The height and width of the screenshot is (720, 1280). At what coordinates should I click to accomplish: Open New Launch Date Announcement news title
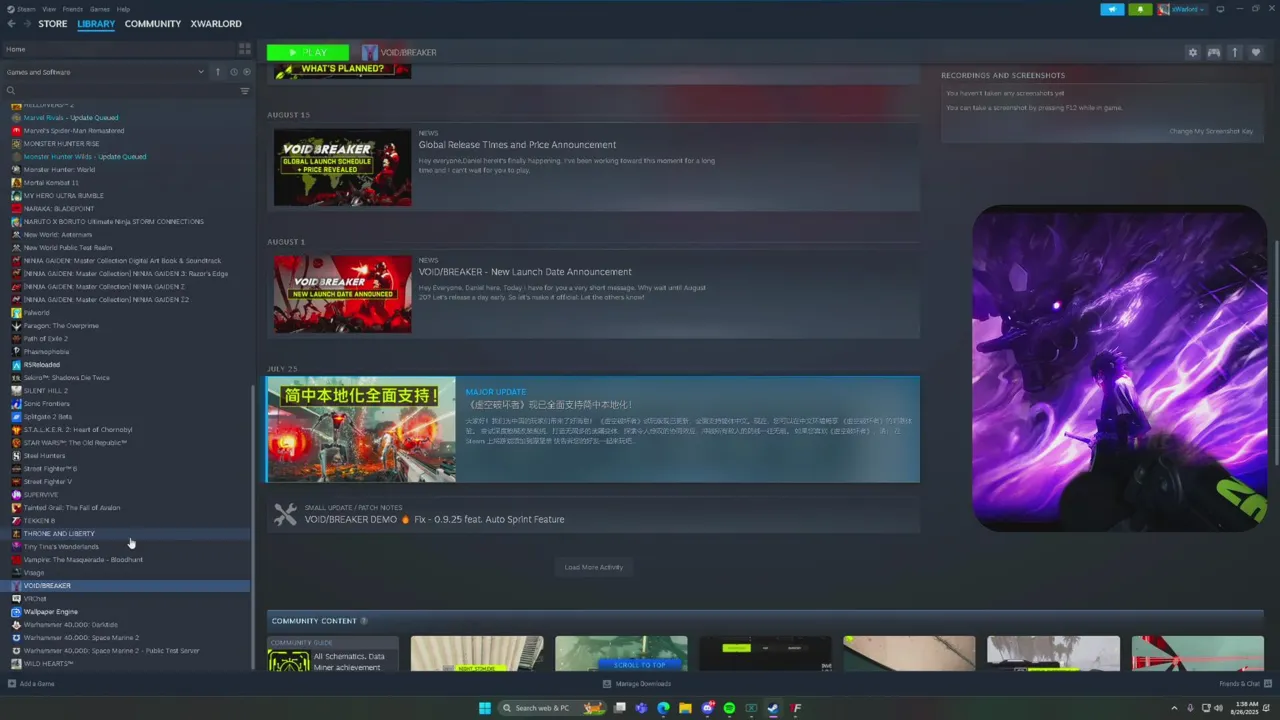pos(525,272)
